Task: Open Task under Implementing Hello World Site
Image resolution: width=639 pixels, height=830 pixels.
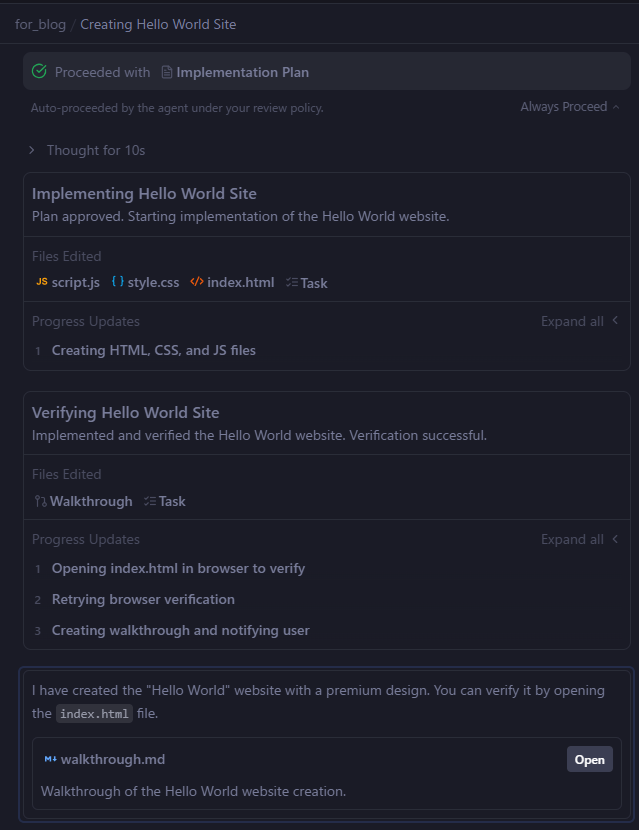Action: coord(306,283)
